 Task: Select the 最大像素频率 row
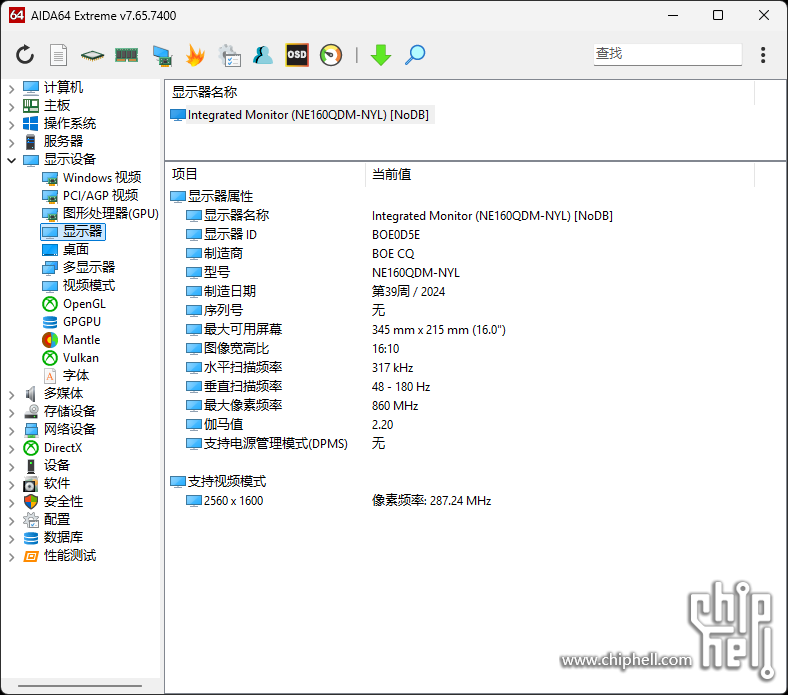[243, 405]
